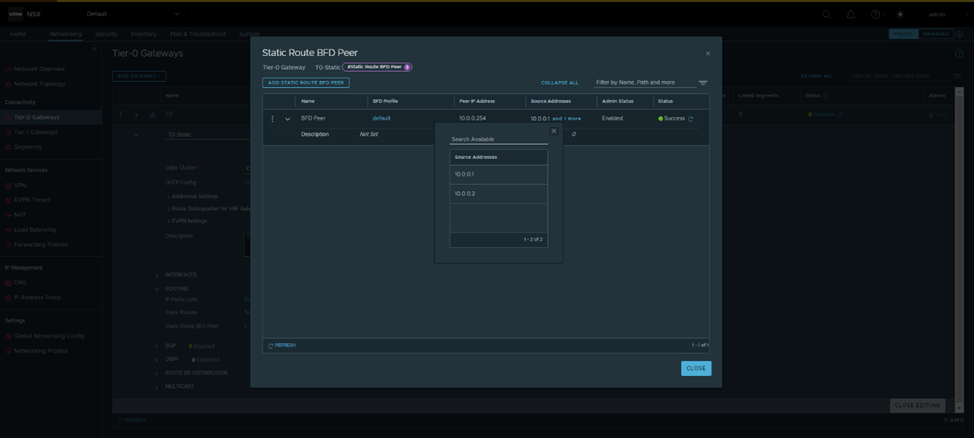Viewport: 974px width, 438px height.
Task: Open the help menu dropdown
Action: pos(876,15)
